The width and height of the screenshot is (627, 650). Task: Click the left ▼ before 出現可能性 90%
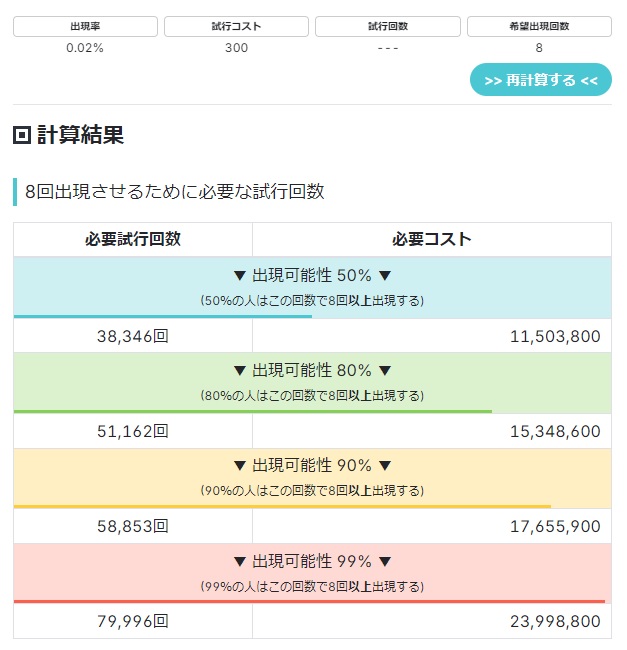pos(240,466)
